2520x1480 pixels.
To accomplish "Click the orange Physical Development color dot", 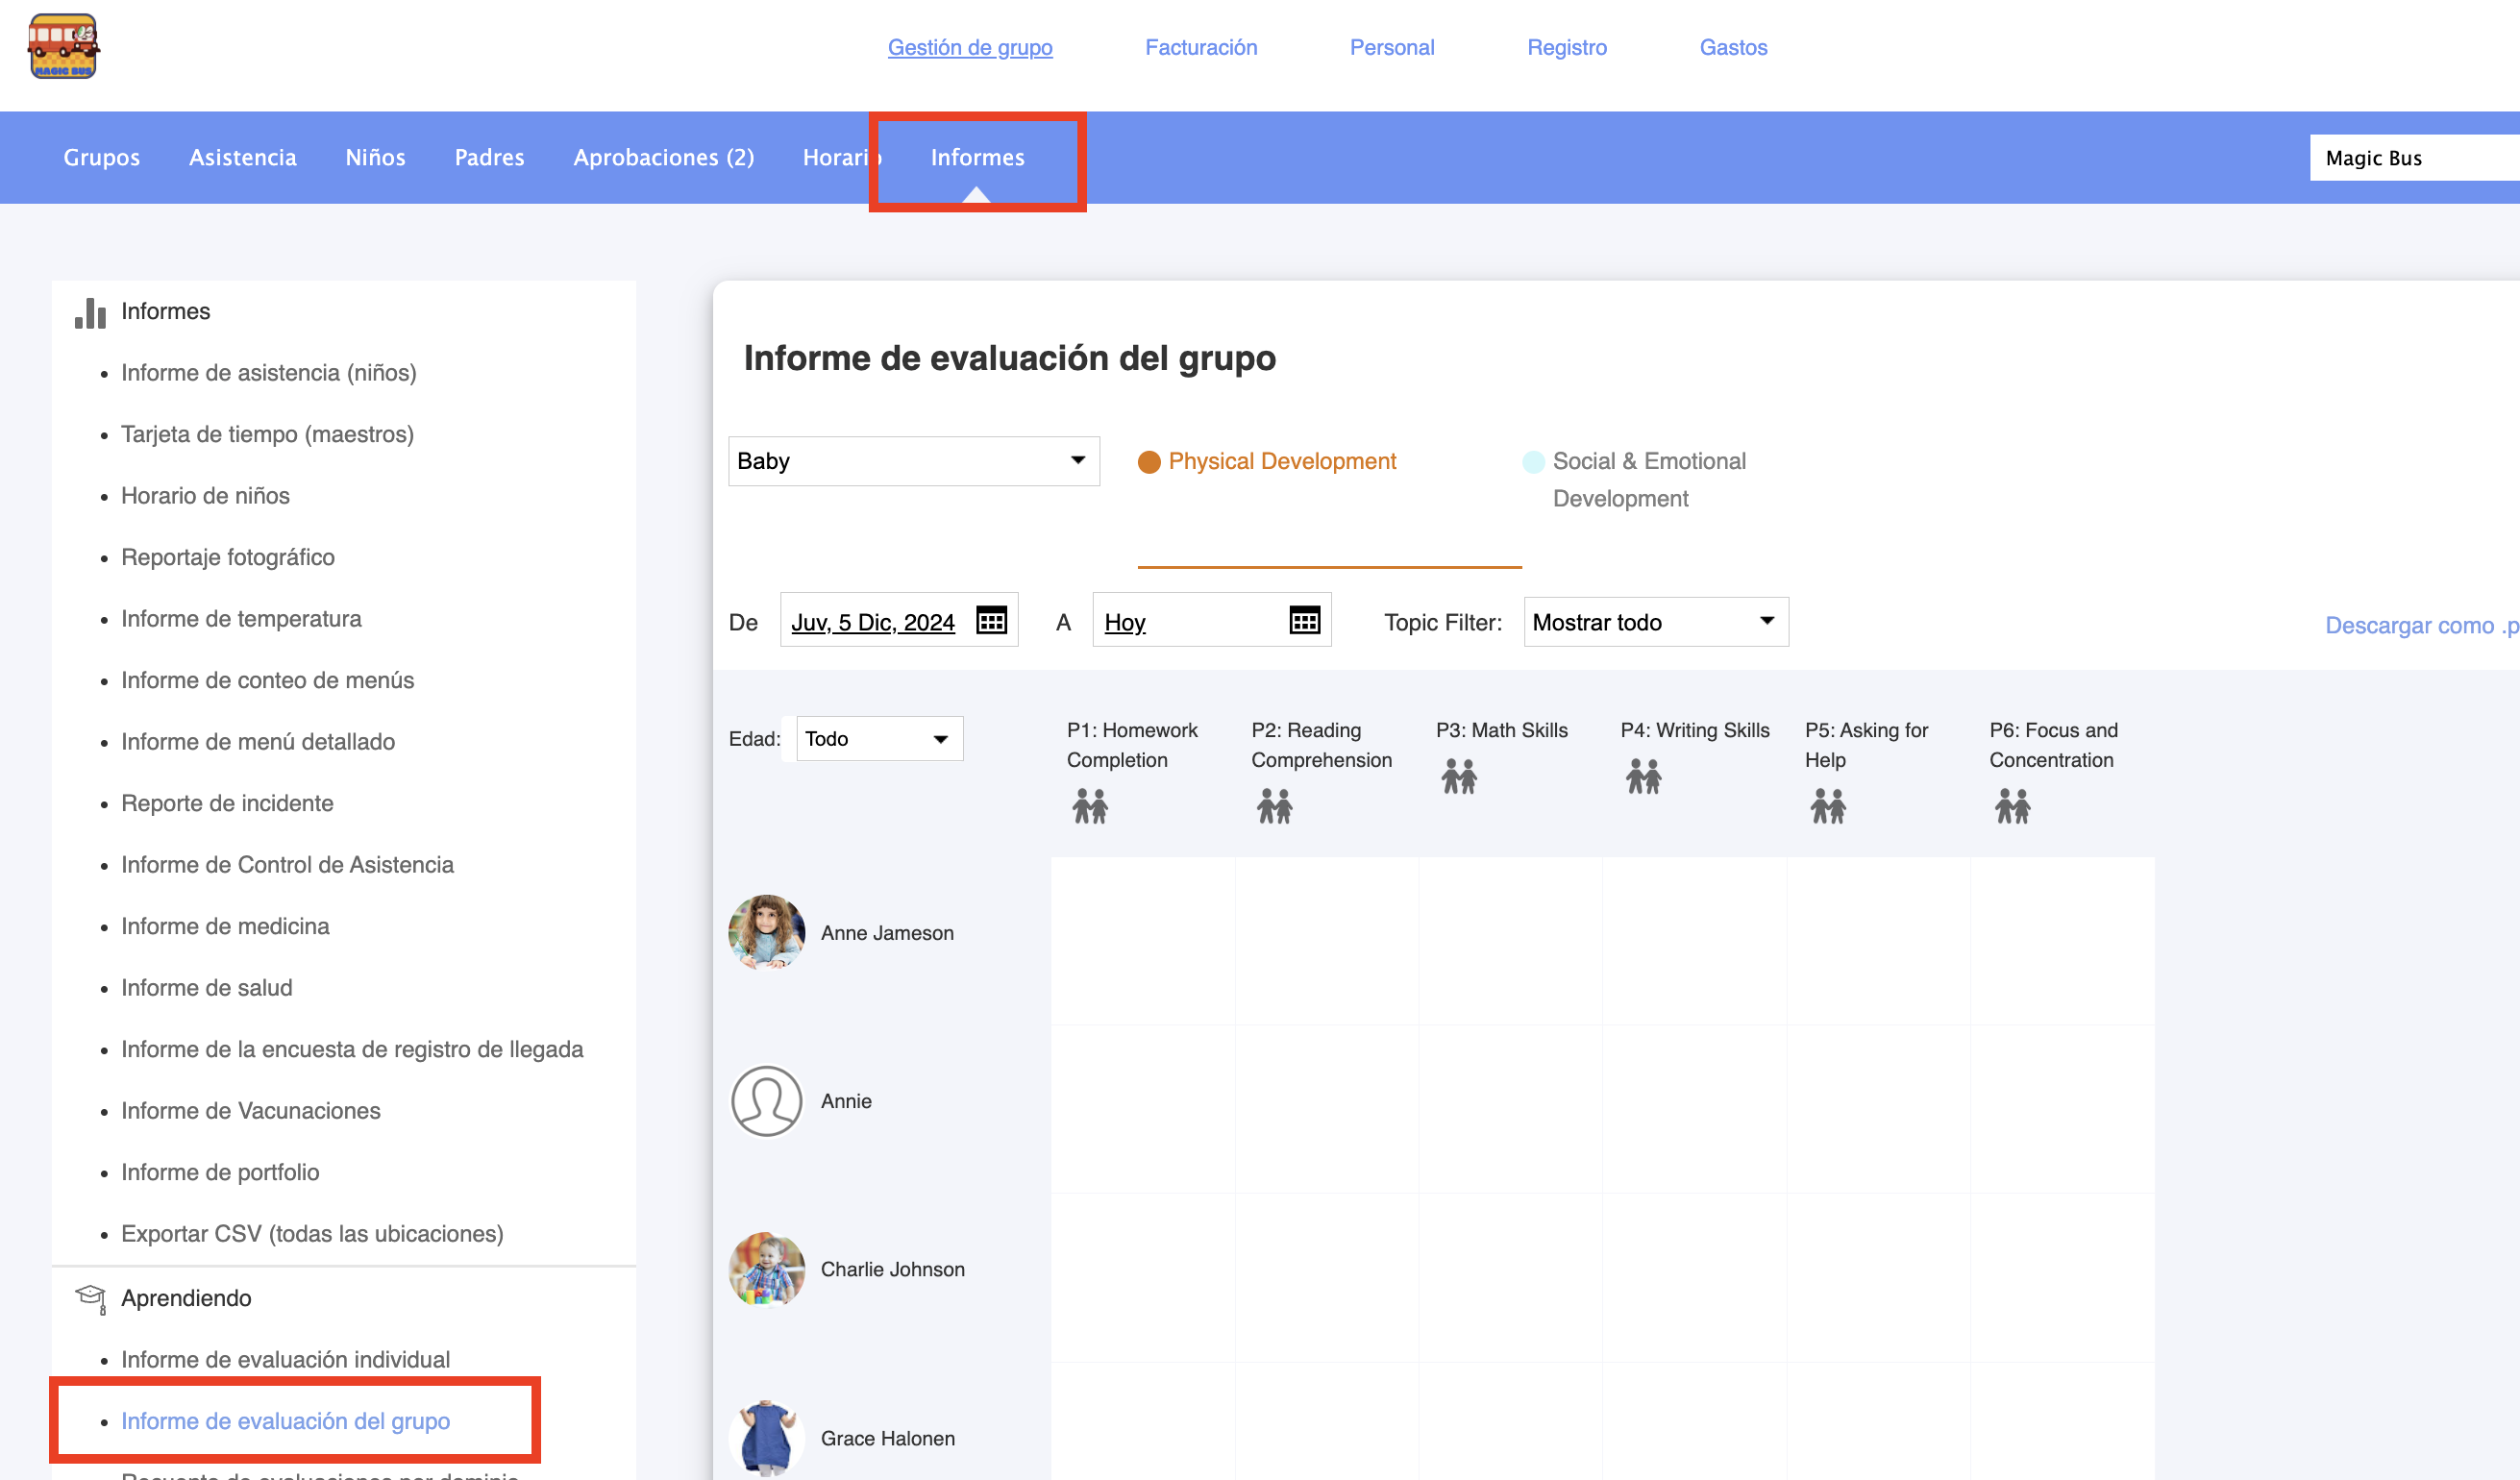I will coord(1149,462).
